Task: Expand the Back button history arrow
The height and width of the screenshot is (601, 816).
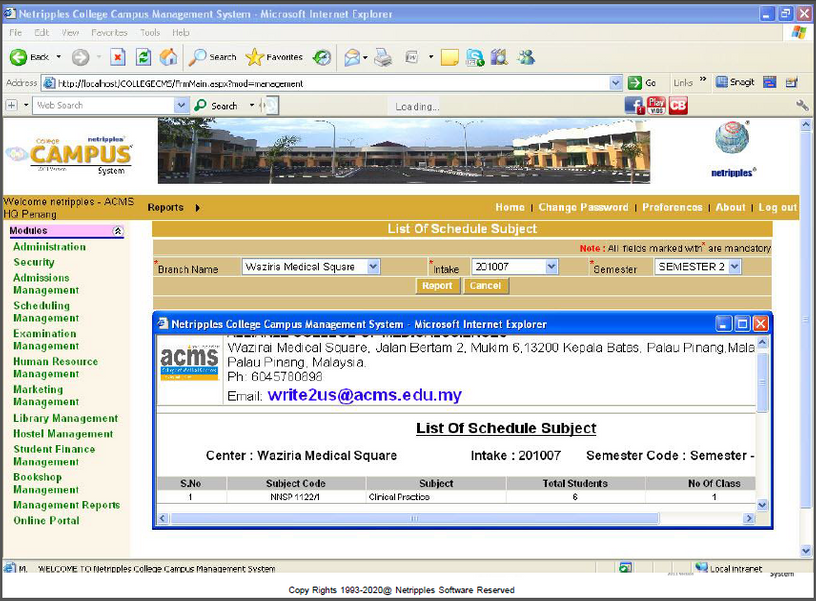Action: point(59,57)
